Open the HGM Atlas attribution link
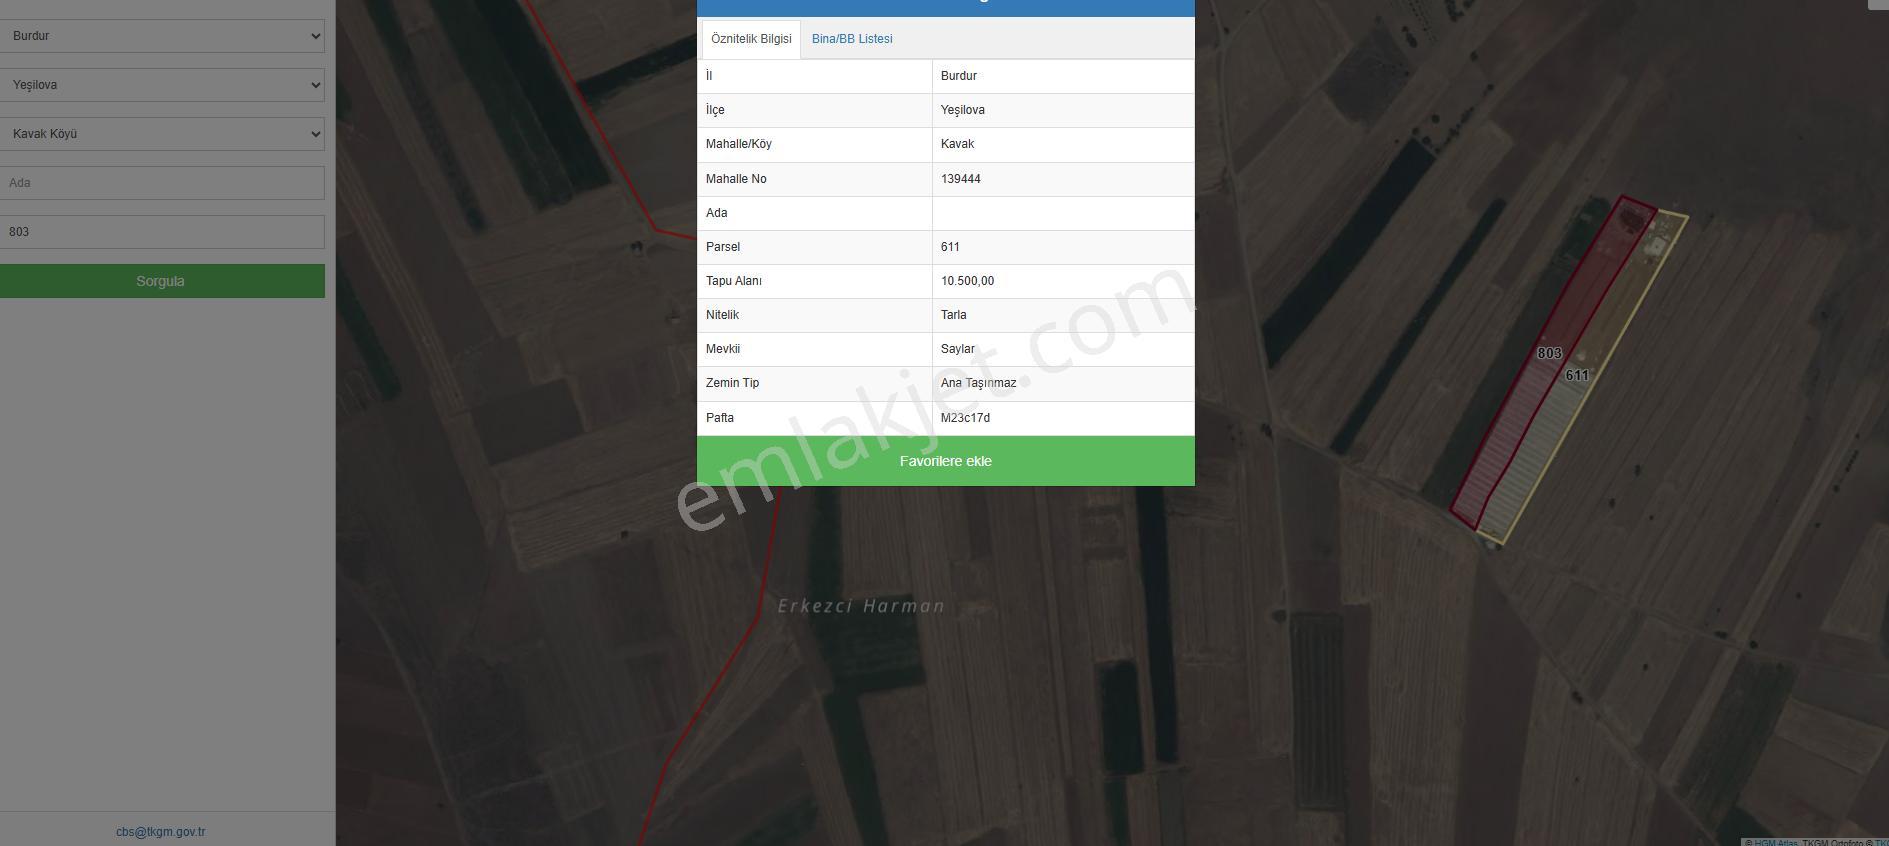1889x846 pixels. click(1775, 842)
